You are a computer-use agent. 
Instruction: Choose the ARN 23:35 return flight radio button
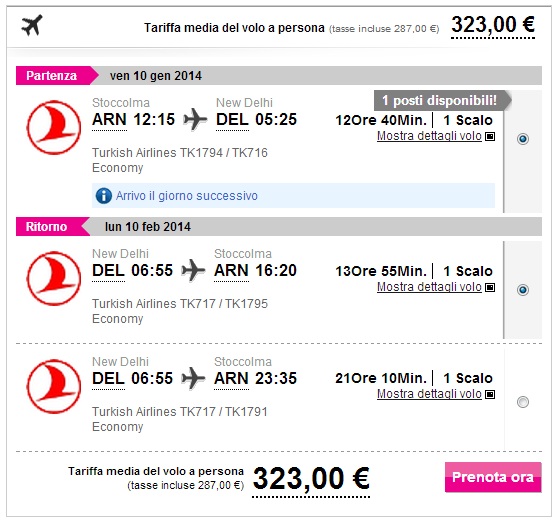523,402
